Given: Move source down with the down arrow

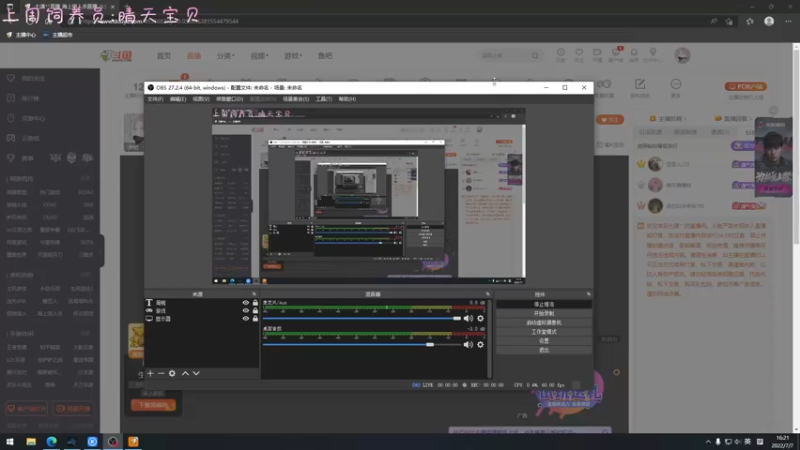Looking at the screenshot, I should pos(196,373).
